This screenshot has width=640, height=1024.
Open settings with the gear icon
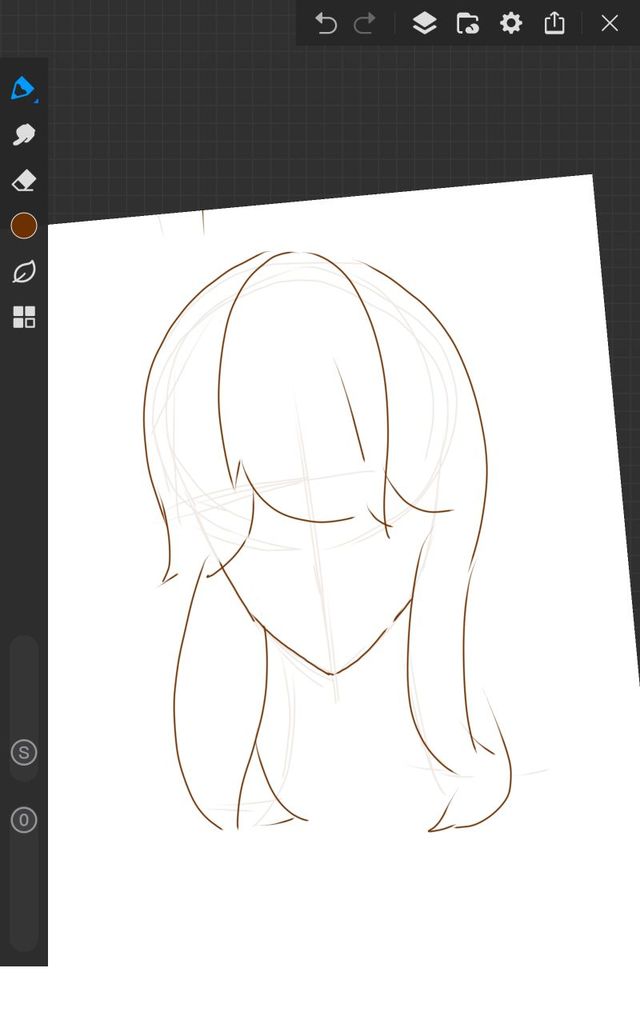(511, 23)
